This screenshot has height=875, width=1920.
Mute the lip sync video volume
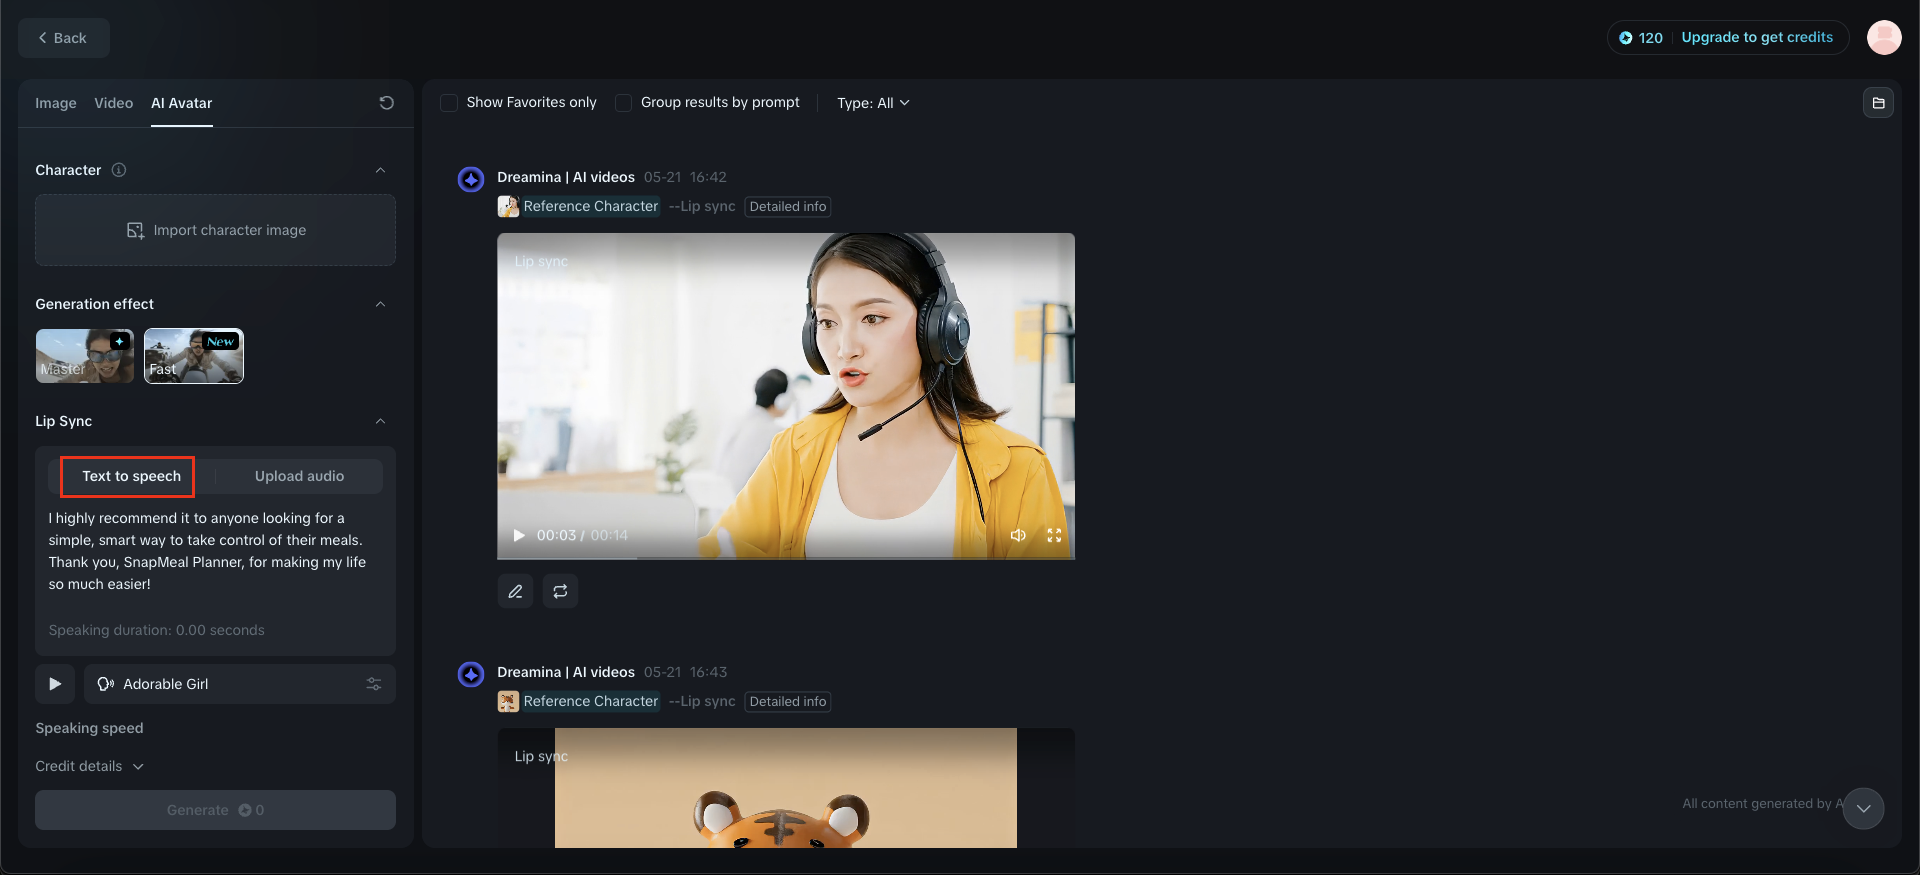tap(1018, 535)
